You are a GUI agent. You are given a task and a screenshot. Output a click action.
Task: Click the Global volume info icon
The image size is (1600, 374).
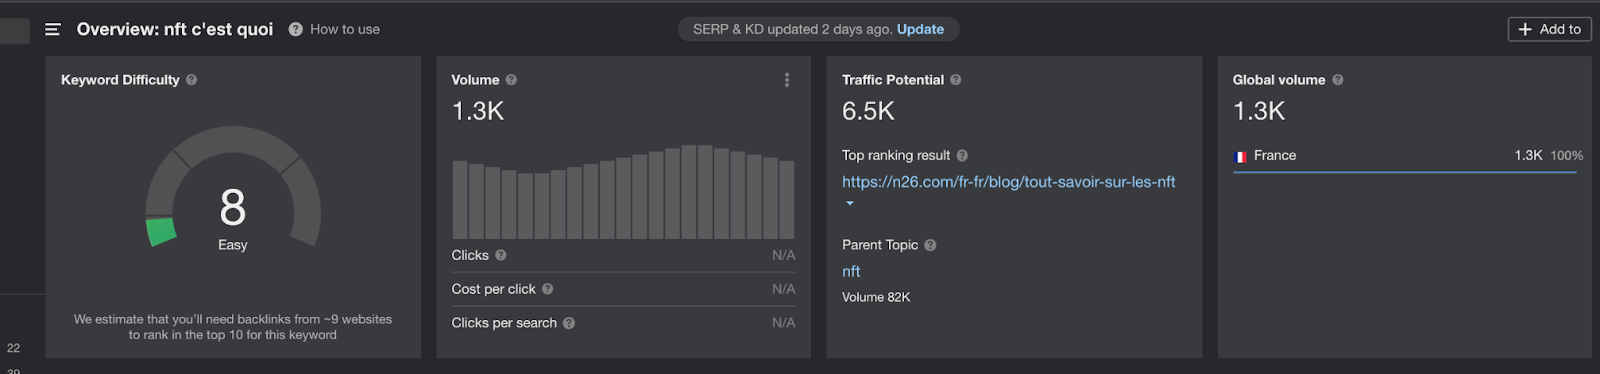[x=1338, y=80]
